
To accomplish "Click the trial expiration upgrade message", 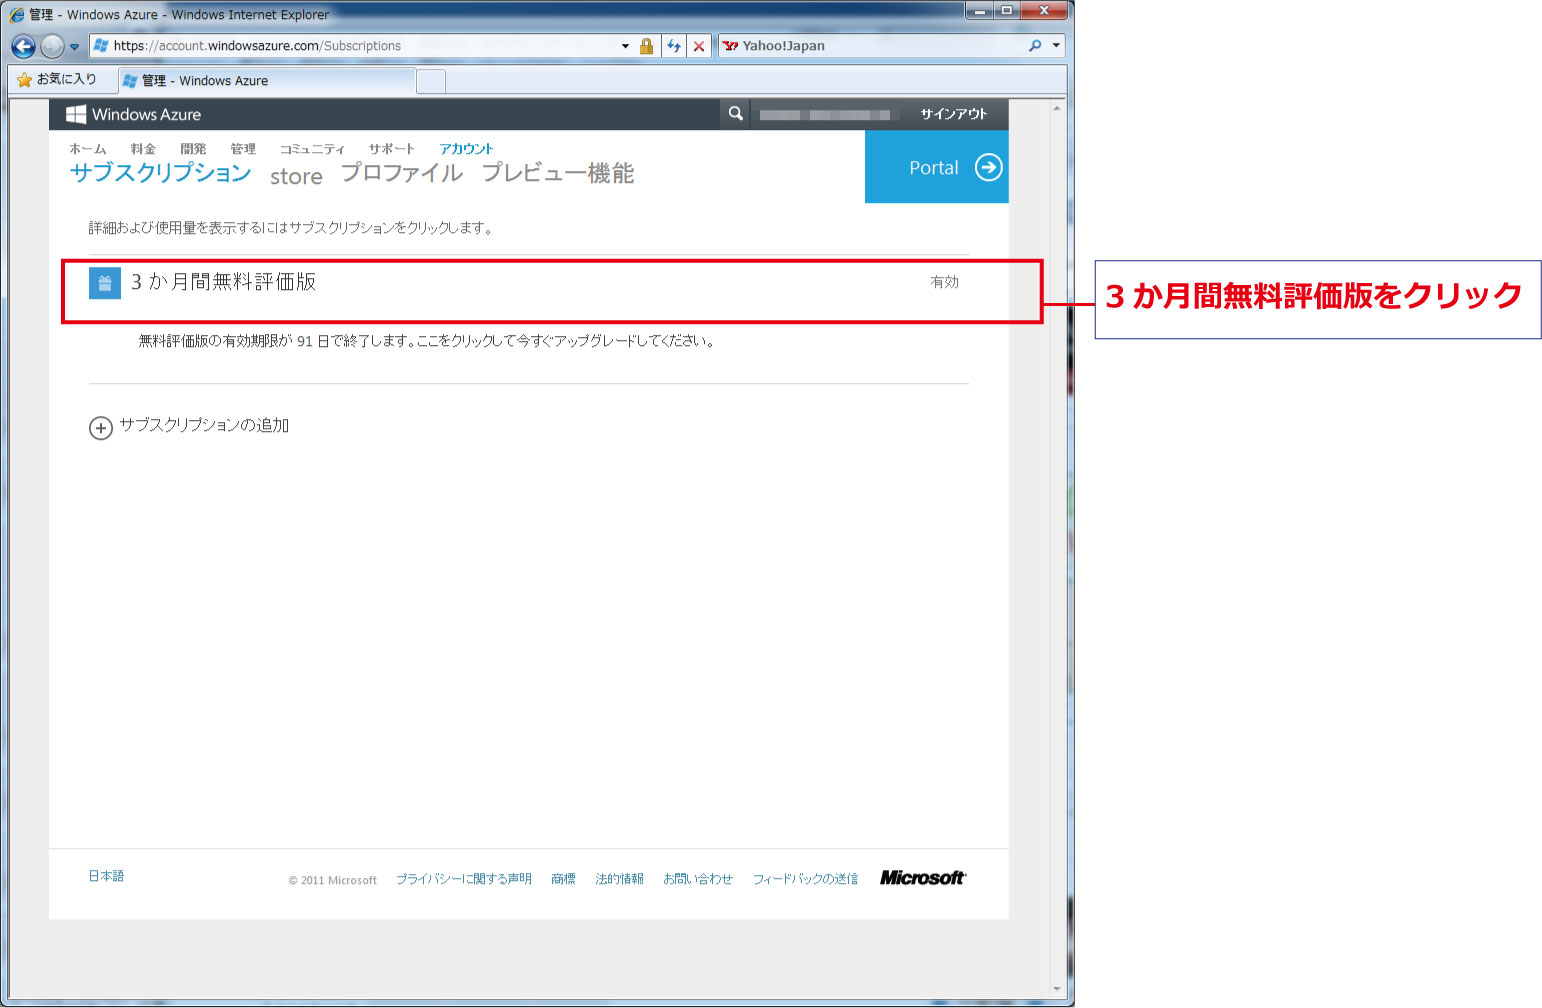I will 426,341.
